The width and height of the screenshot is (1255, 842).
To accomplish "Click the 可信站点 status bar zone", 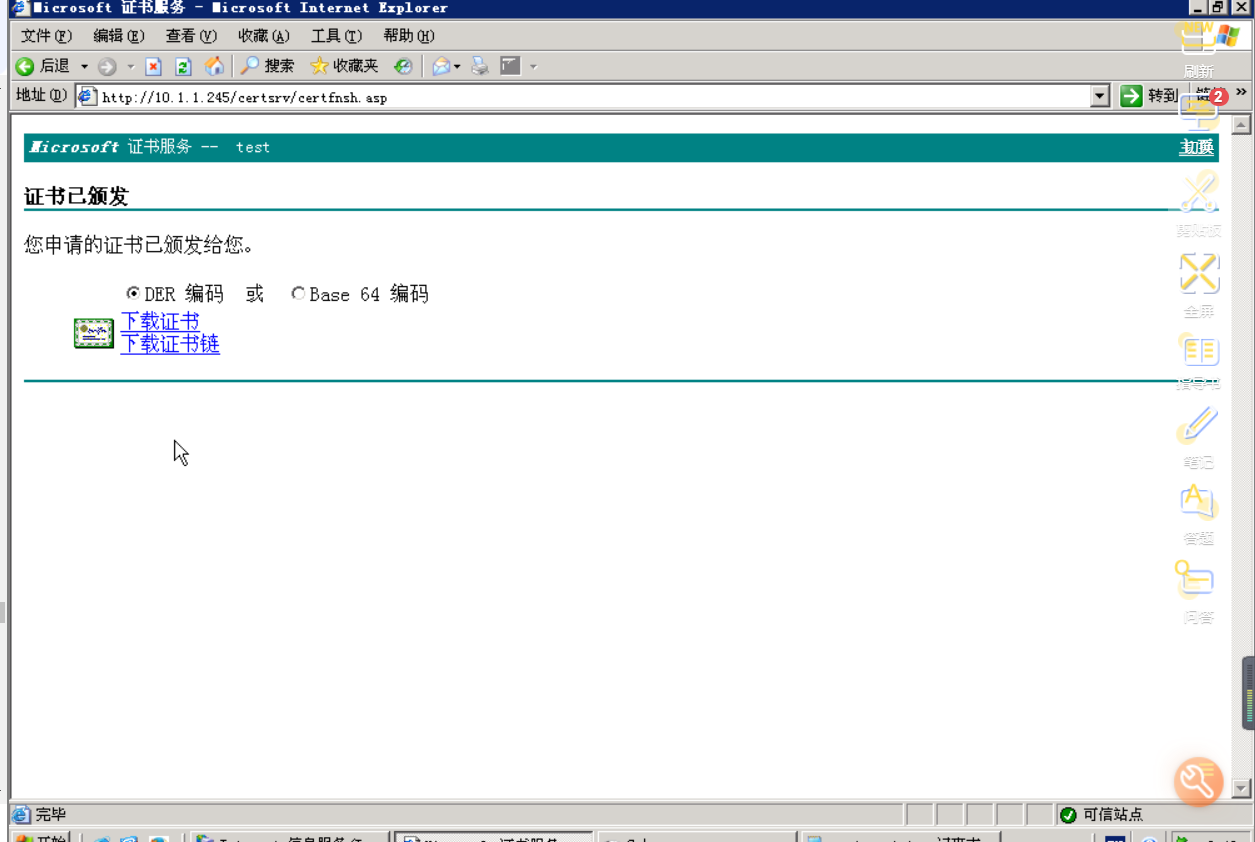I will coord(1100,815).
